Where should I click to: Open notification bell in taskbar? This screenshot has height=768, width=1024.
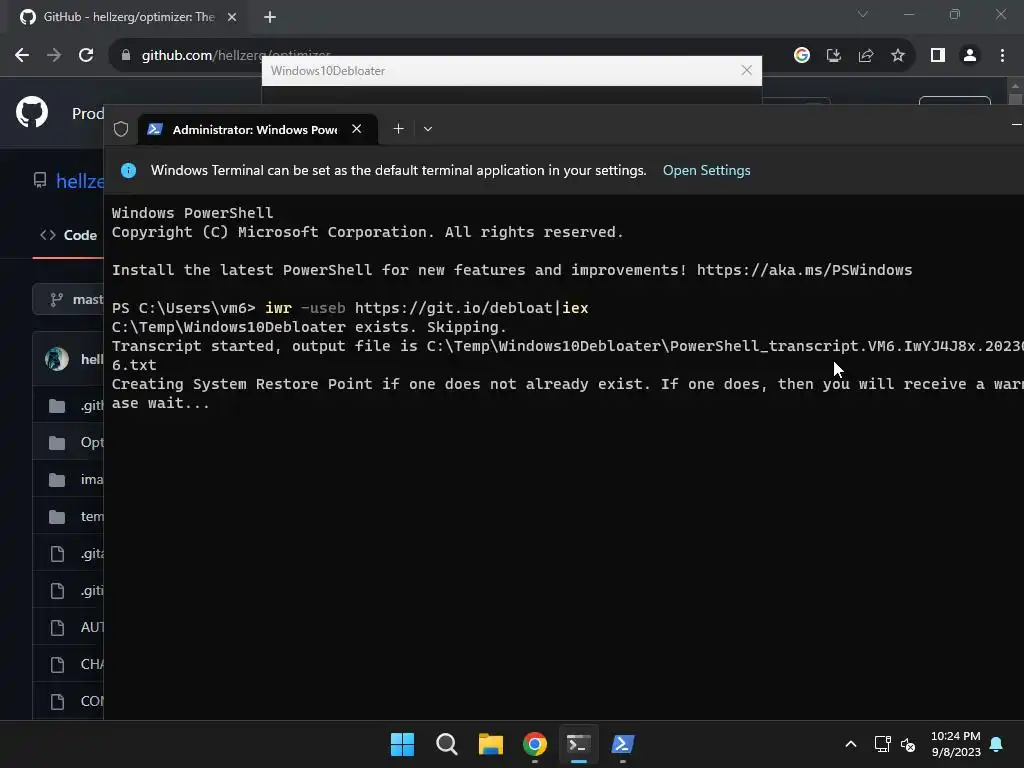pos(997,744)
